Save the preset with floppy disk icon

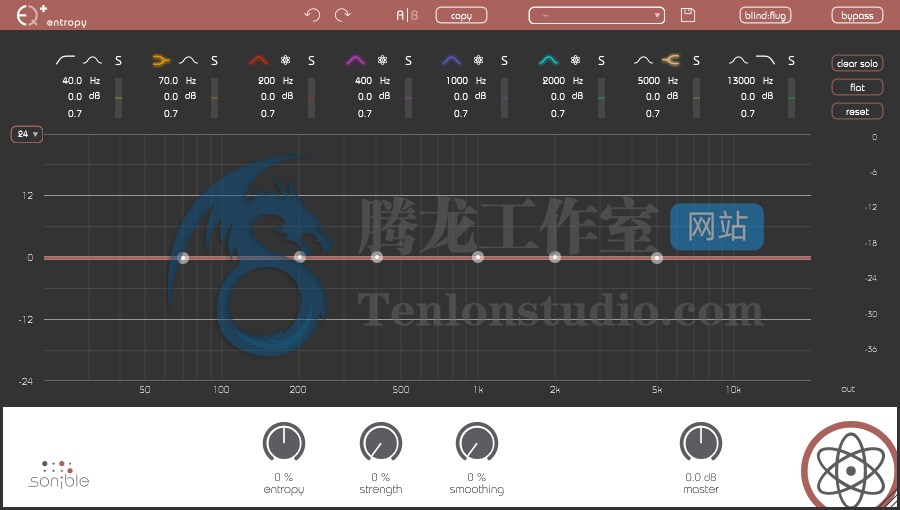(x=688, y=15)
